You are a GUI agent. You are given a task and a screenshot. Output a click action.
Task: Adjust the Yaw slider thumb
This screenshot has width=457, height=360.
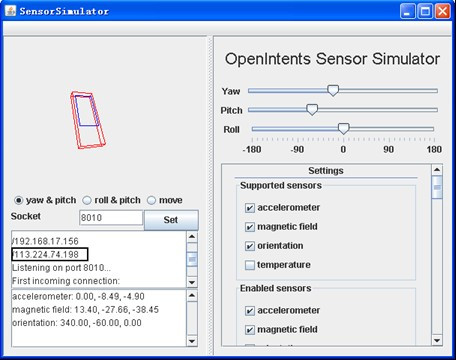coord(333,90)
